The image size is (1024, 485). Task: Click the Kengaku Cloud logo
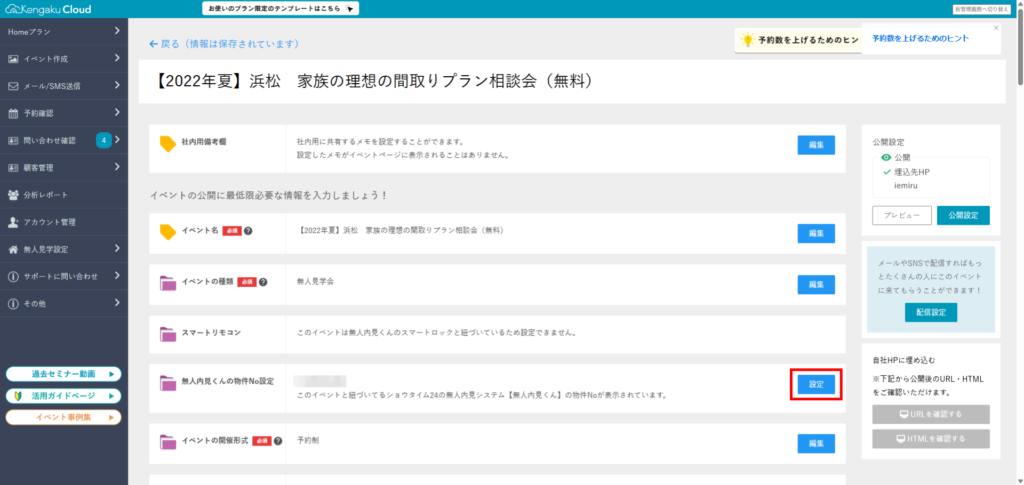(48, 9)
